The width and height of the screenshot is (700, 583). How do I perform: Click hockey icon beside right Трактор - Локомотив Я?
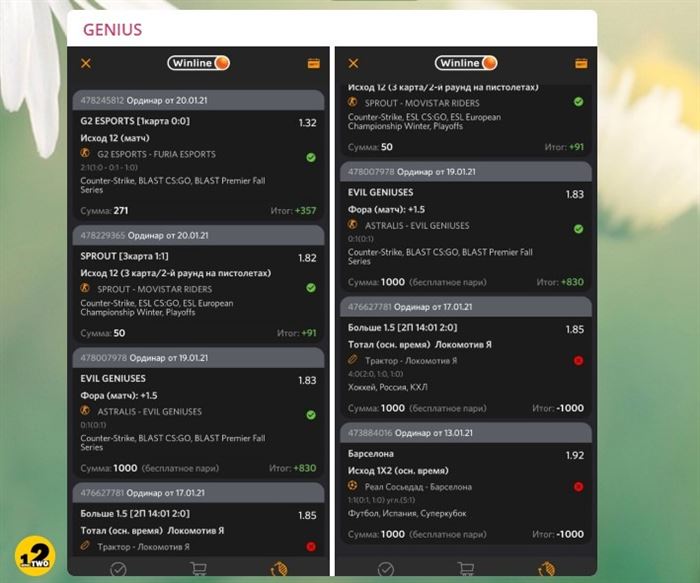pyautogui.click(x=353, y=359)
